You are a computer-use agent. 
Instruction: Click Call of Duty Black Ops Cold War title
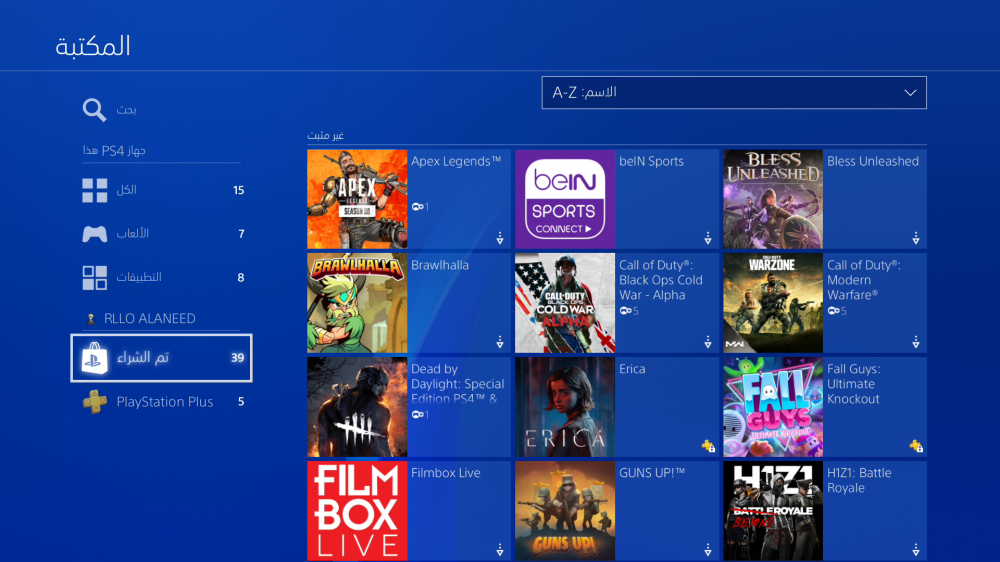point(661,280)
